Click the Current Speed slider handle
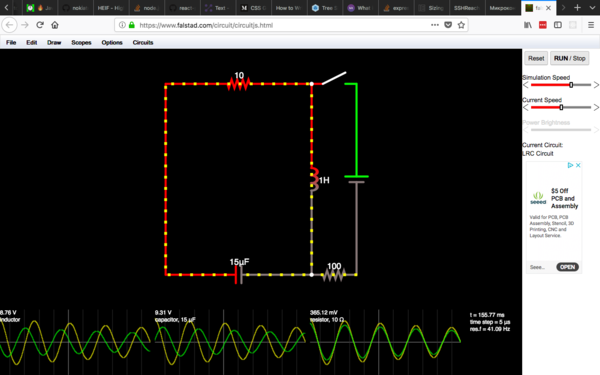 pyautogui.click(x=561, y=108)
